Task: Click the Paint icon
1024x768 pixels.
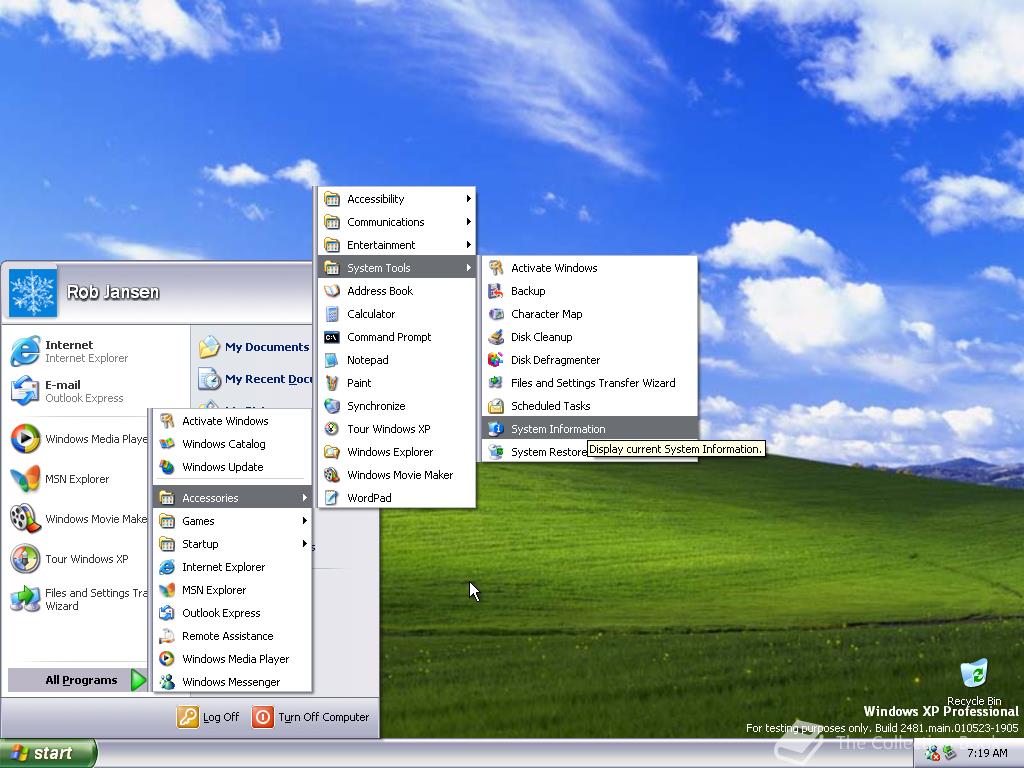Action: point(332,383)
